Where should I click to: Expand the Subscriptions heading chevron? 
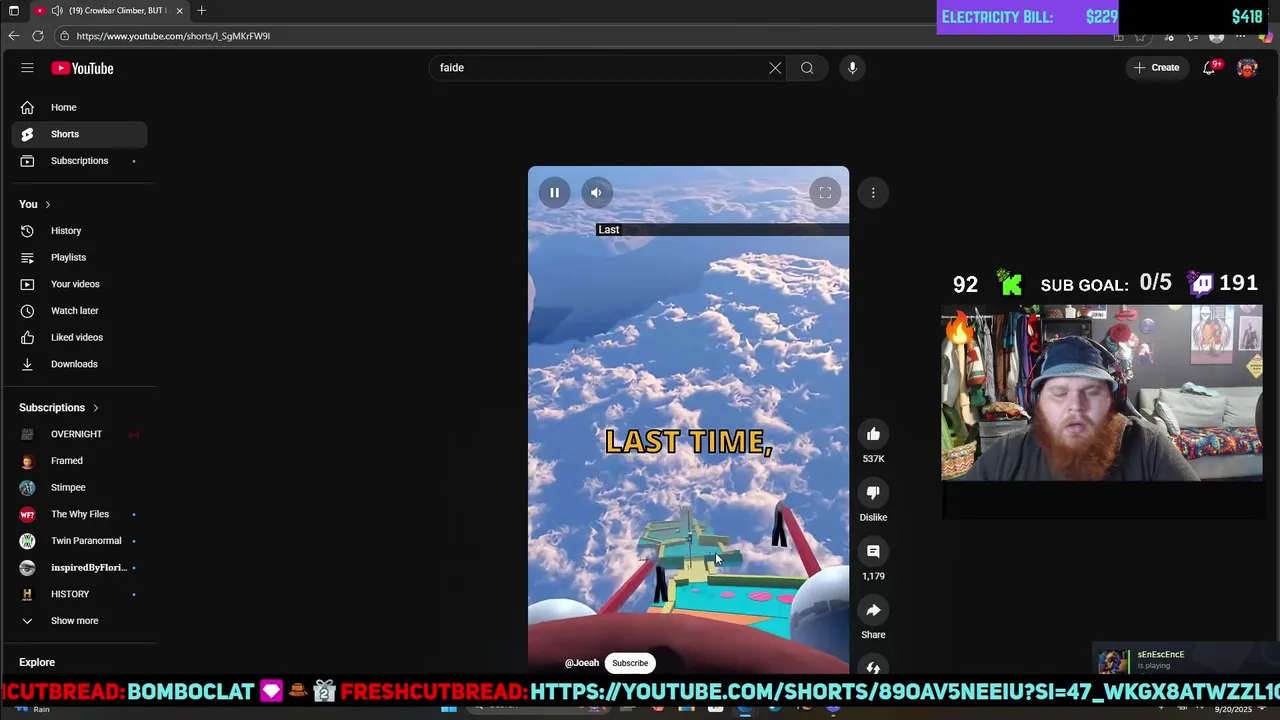point(96,408)
